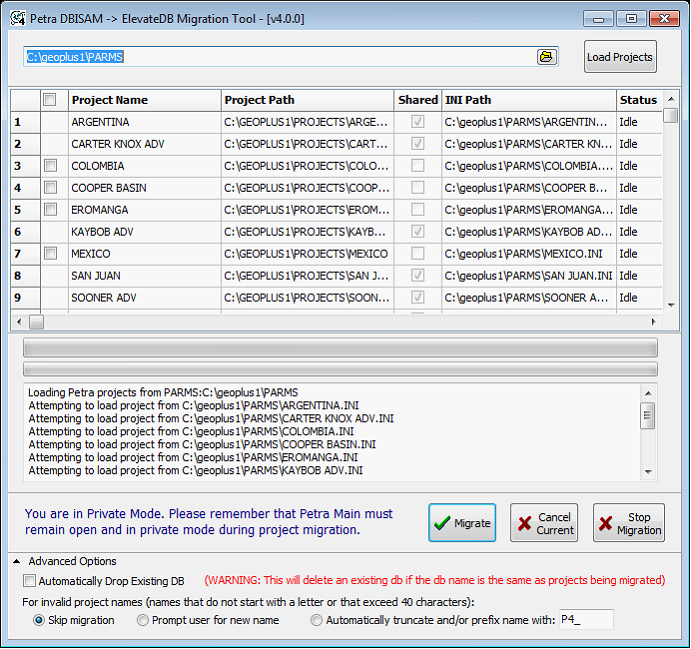Check the COOPER BASIN row checkbox
This screenshot has width=691, height=649.
(50, 187)
